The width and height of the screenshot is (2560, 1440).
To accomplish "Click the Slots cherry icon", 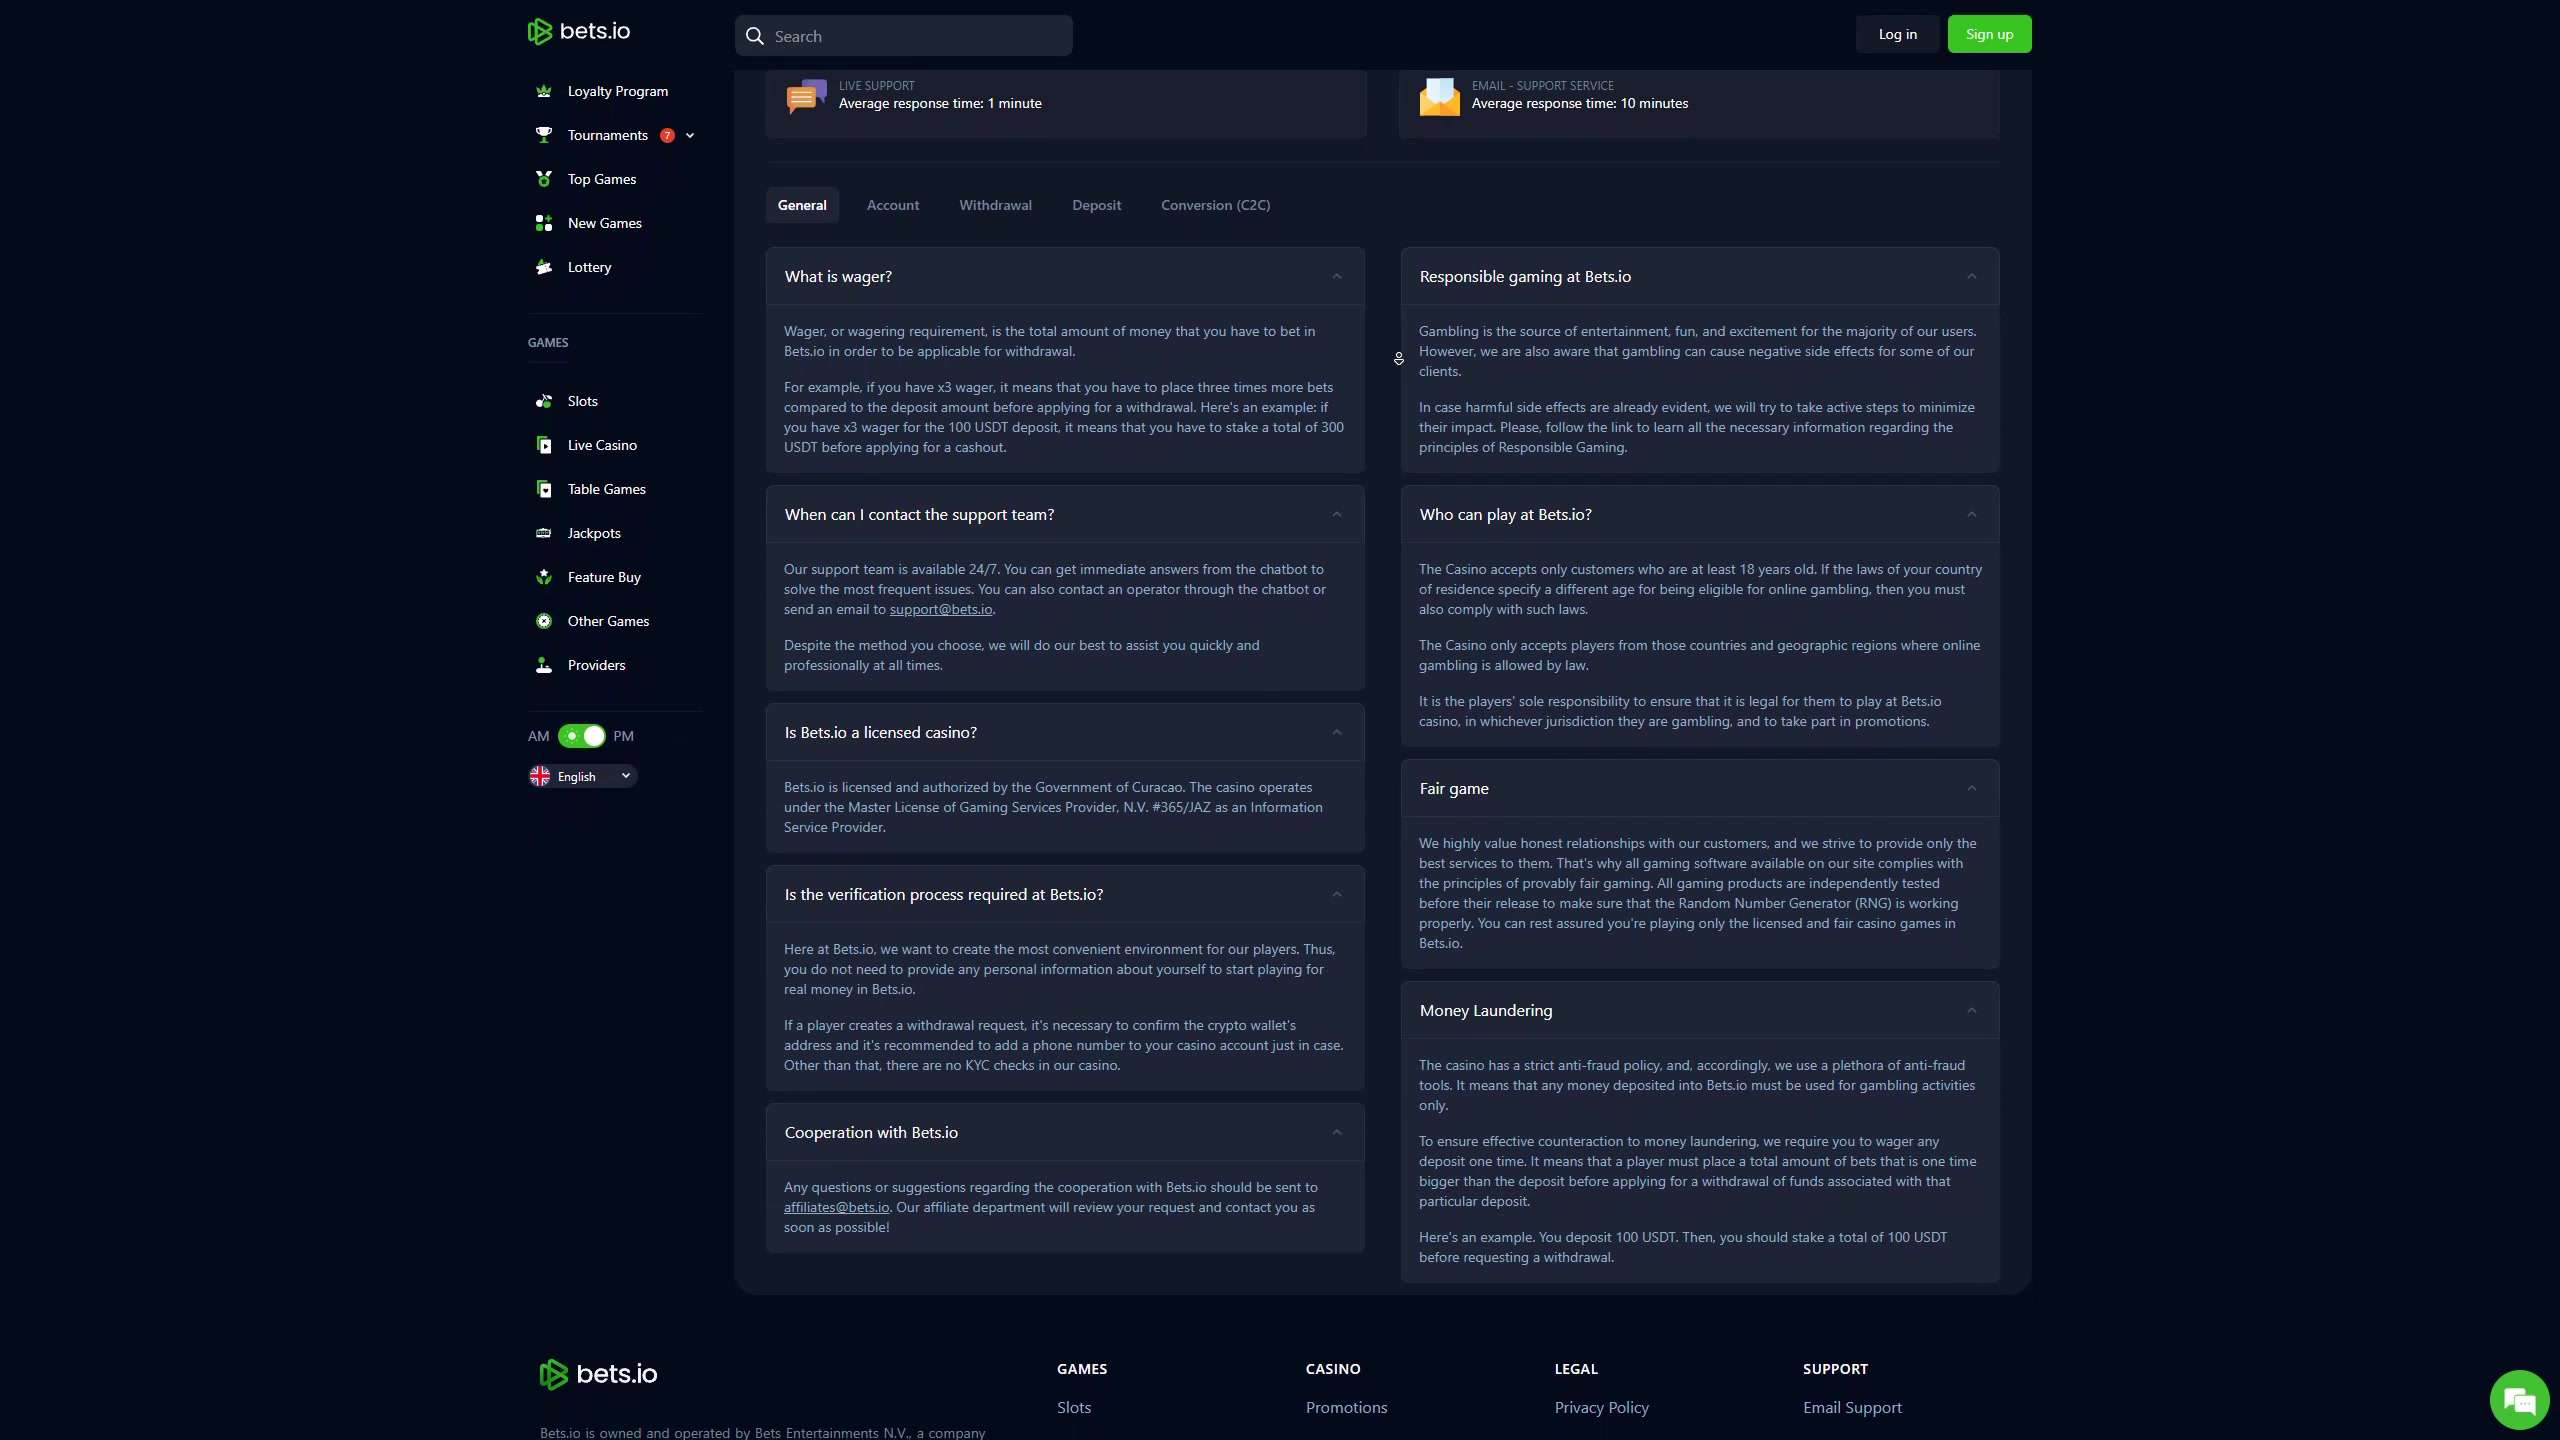I will click(x=544, y=401).
